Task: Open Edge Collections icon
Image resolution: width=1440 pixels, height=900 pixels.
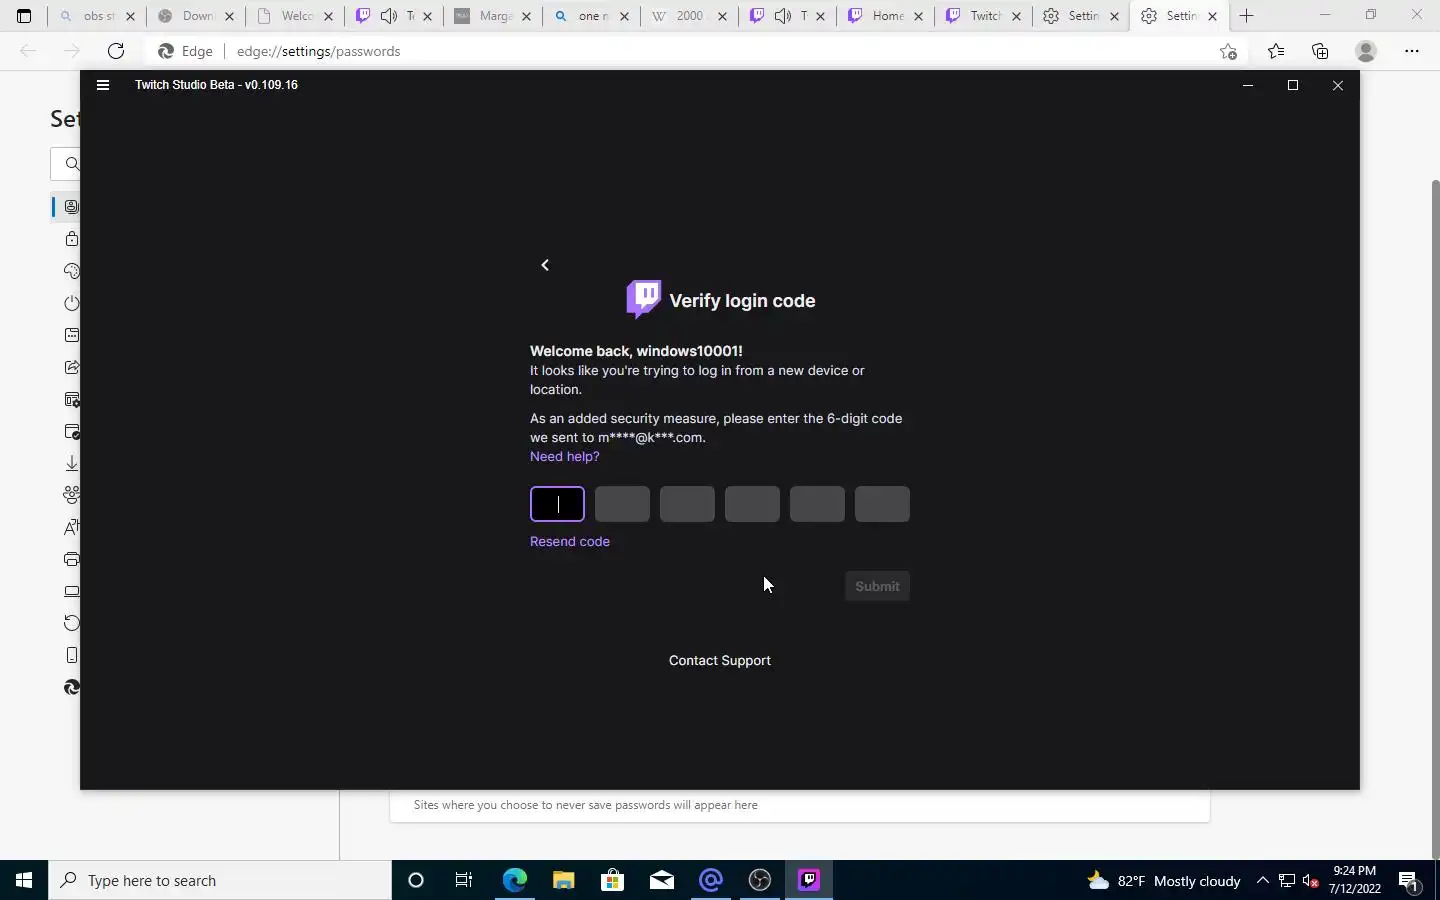Action: point(1320,51)
